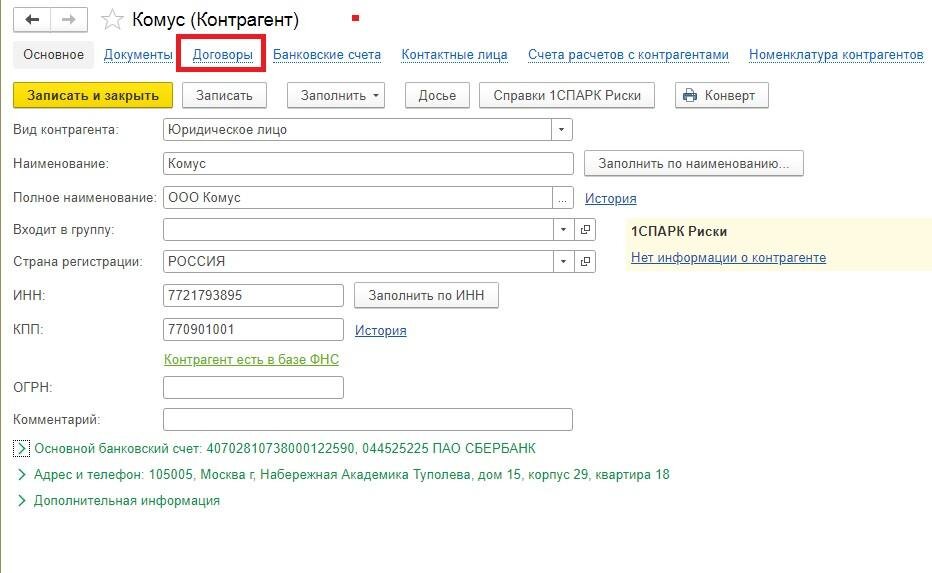Click the Записать button

click(224, 95)
